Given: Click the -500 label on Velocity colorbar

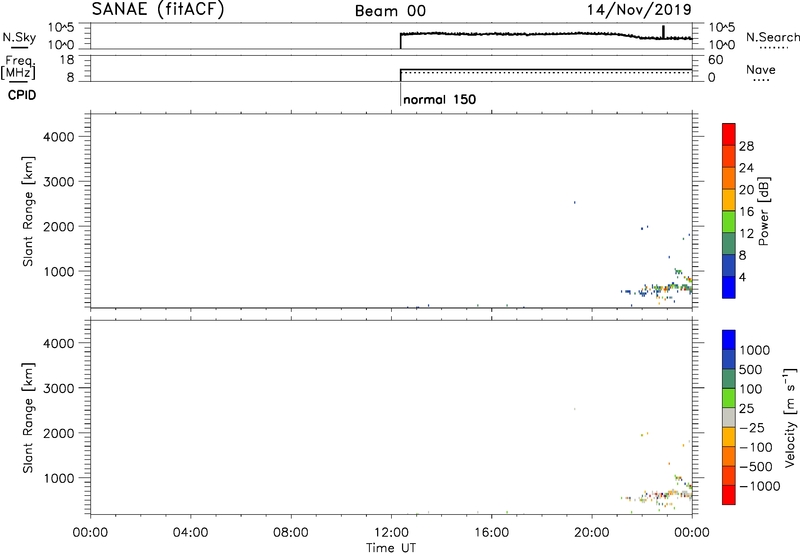Looking at the screenshot, I should (x=756, y=466).
